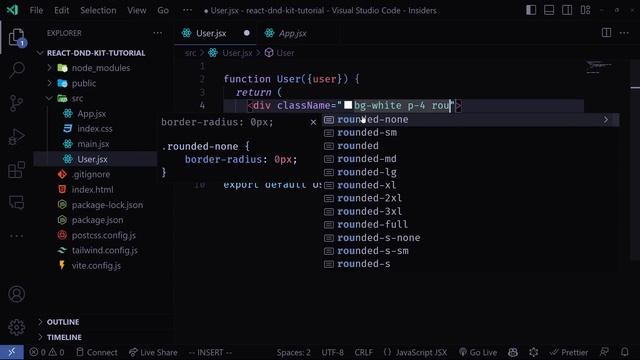Open index.css file in Explorer

point(95,129)
